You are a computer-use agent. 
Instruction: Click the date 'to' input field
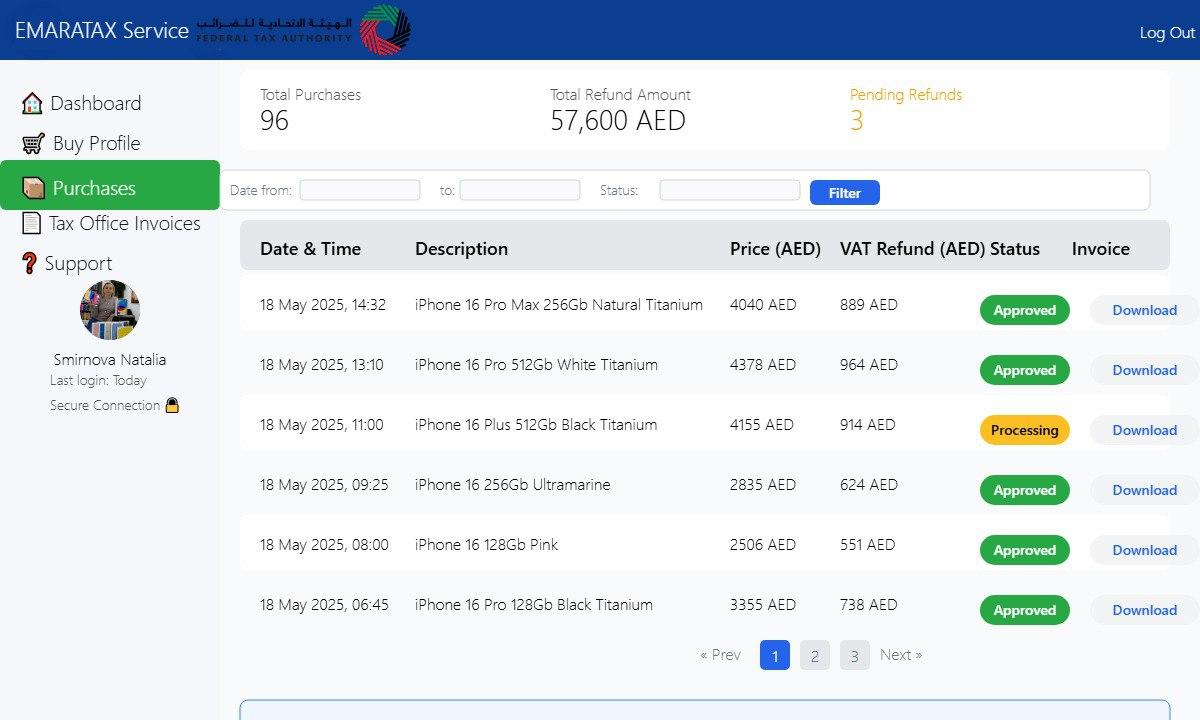coord(519,190)
